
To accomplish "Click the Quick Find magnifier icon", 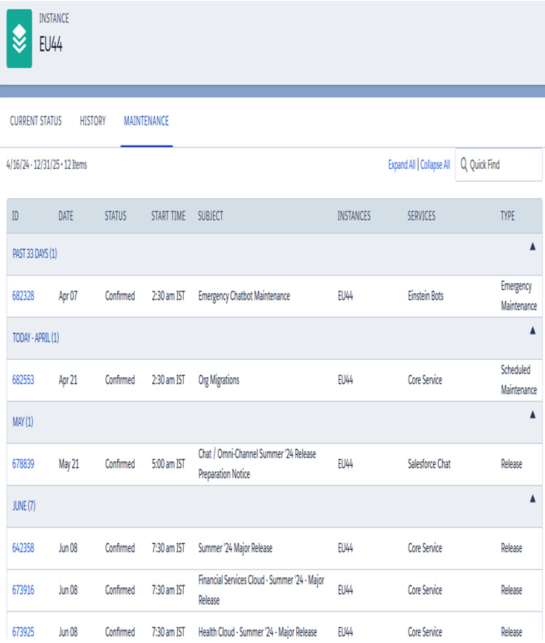I will pyautogui.click(x=464, y=164).
